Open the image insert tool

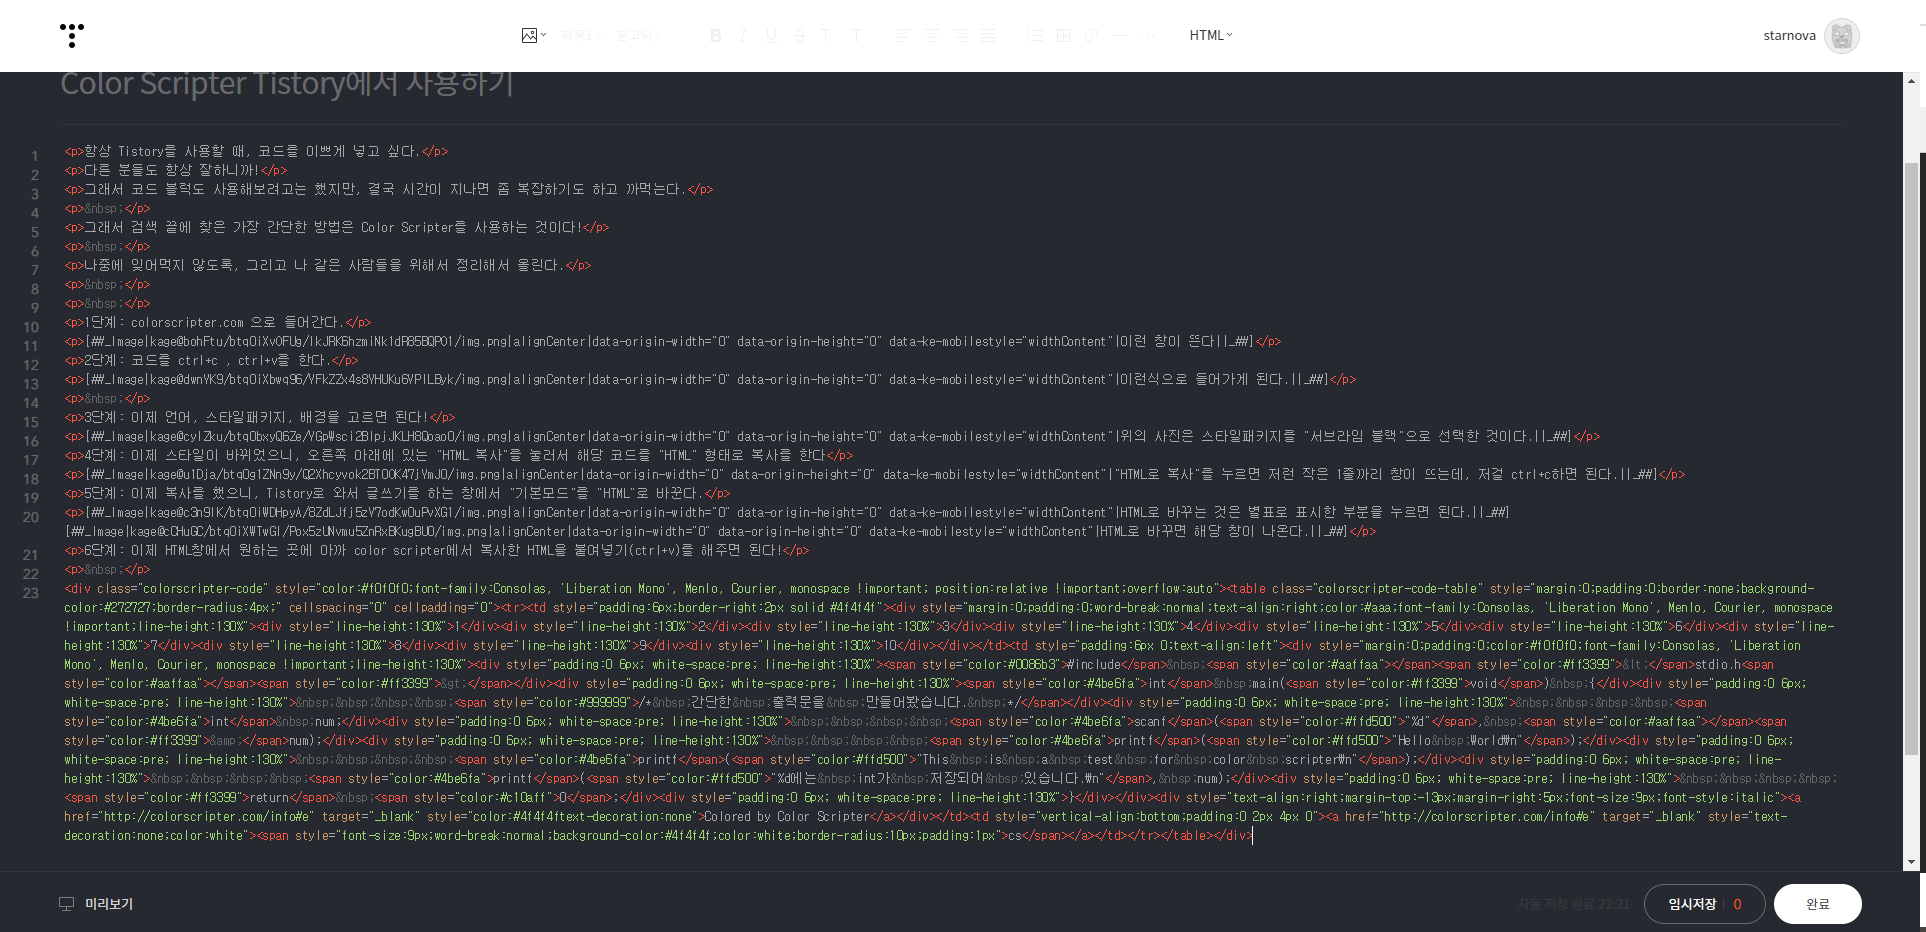[534, 35]
